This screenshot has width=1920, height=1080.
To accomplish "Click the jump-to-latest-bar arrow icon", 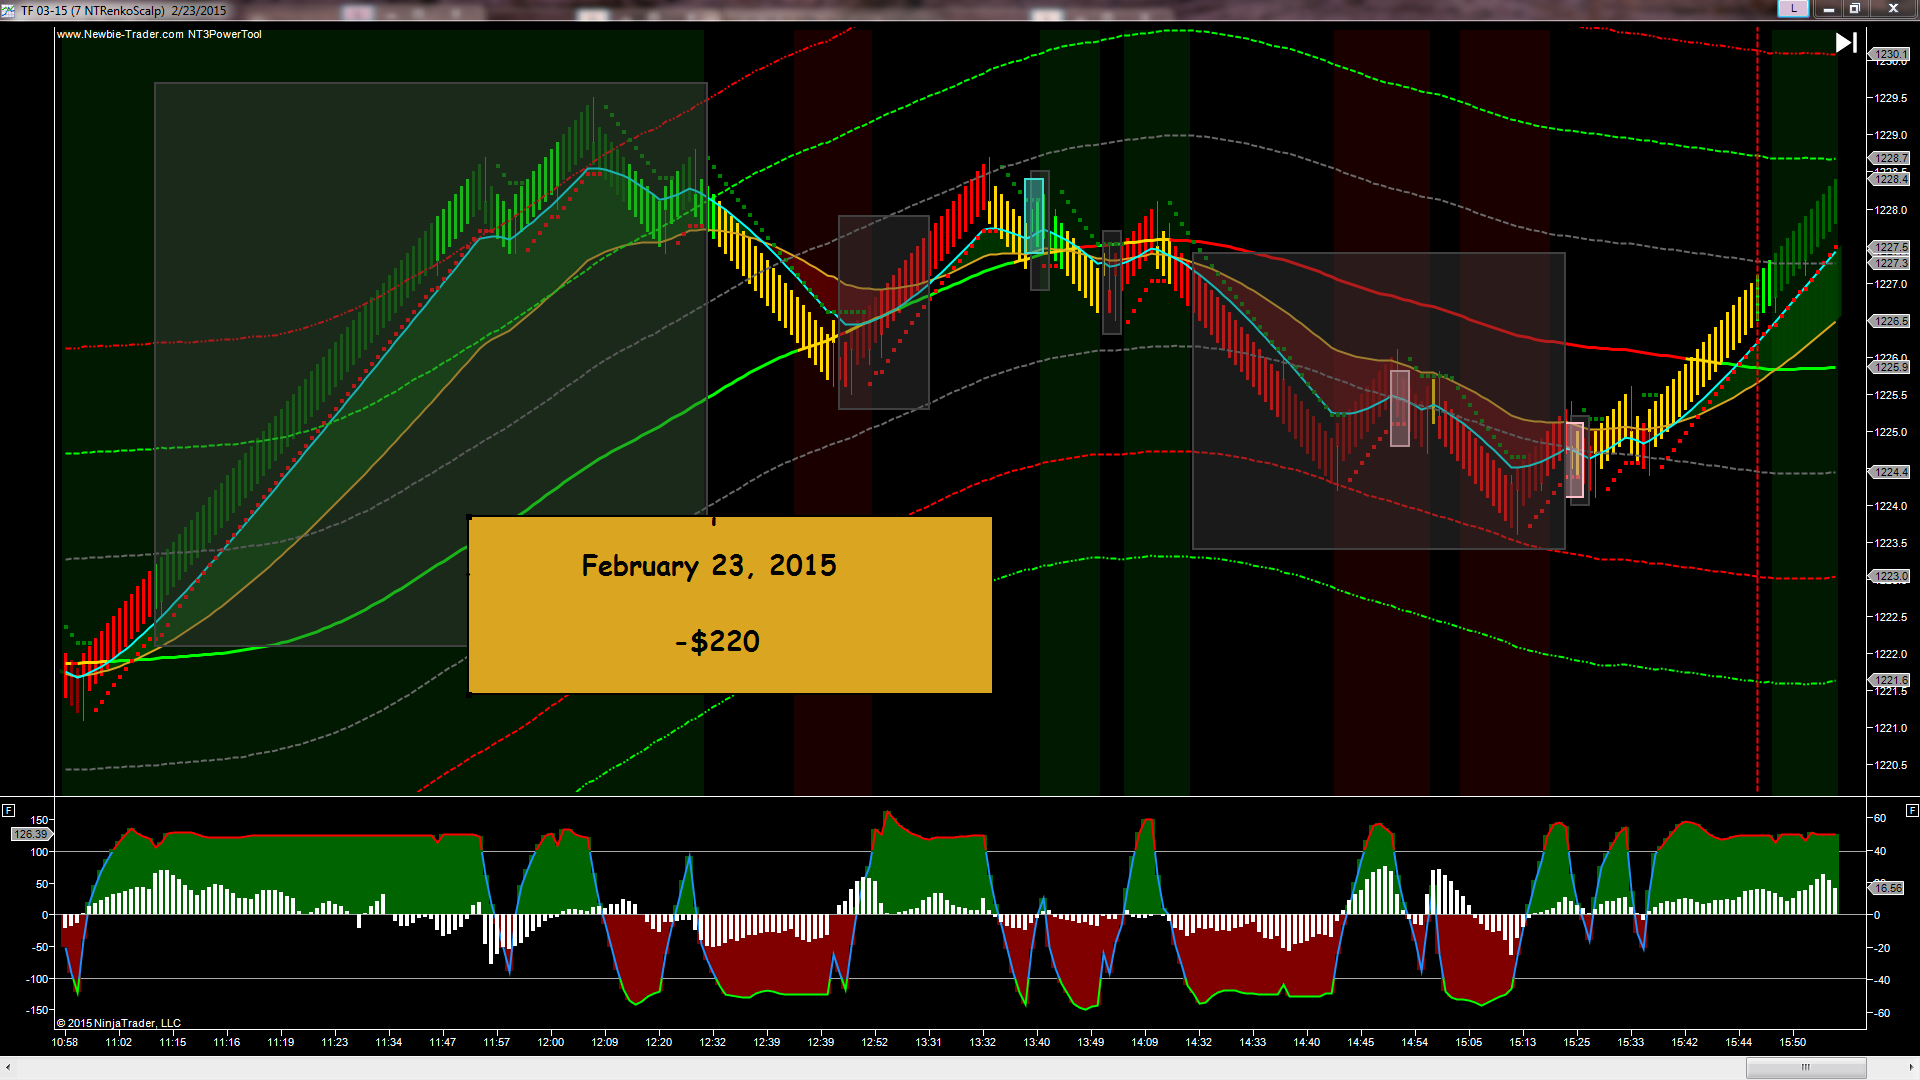I will click(x=1846, y=43).
